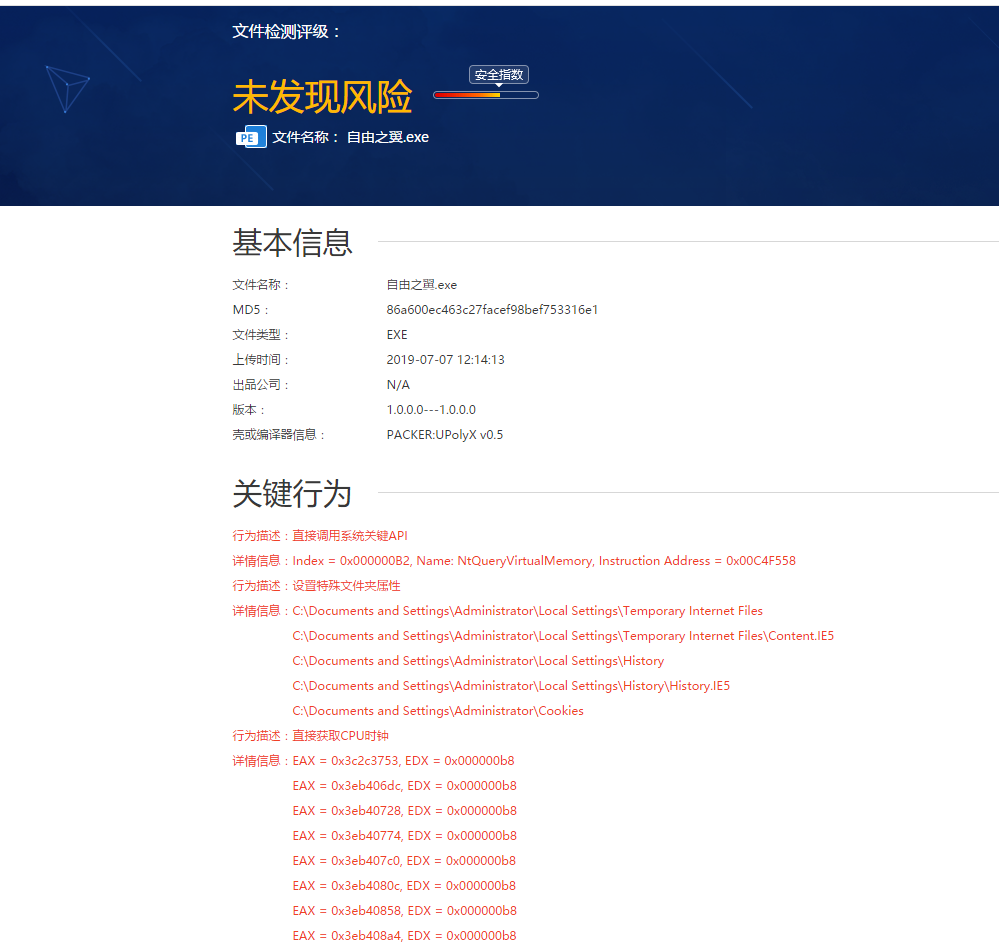Click the EXE file type value
Image resolution: width=999 pixels, height=944 pixels.
click(397, 335)
